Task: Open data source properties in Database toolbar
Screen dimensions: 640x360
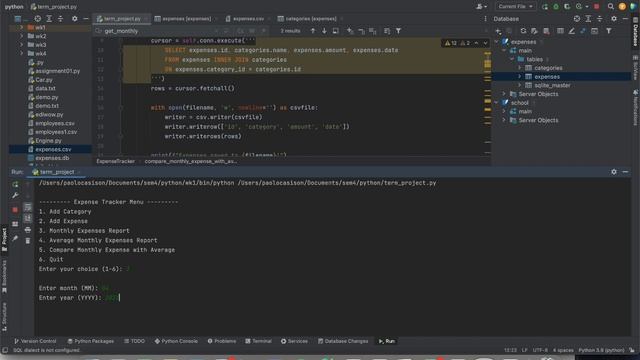Action: click(x=534, y=31)
